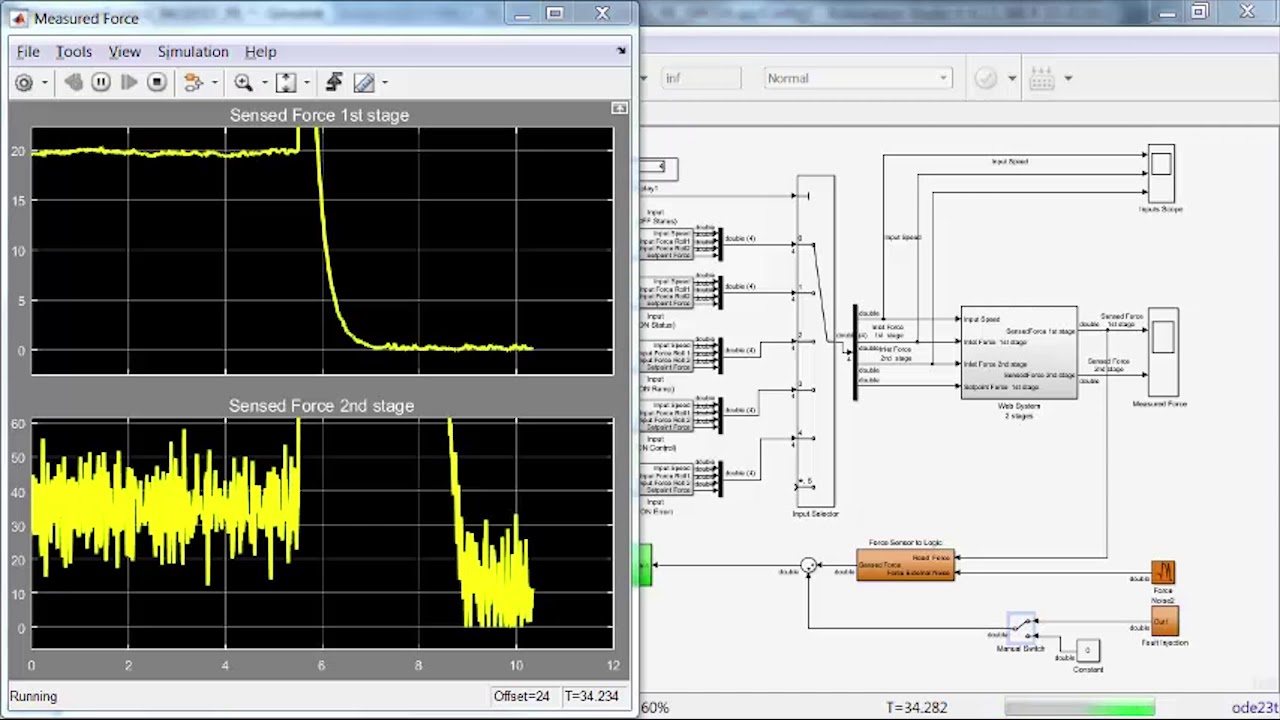Click the model advisor checkmark icon
The height and width of the screenshot is (720, 1280).
[986, 78]
